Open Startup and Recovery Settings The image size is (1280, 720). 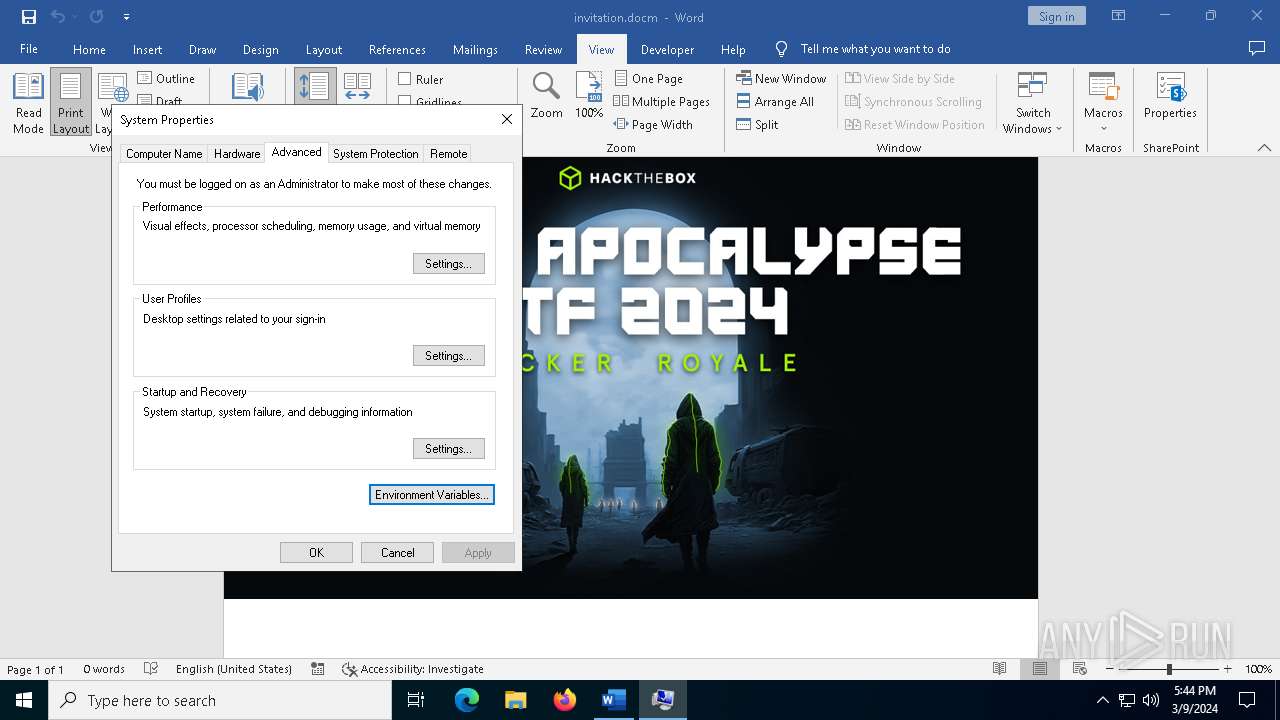448,448
